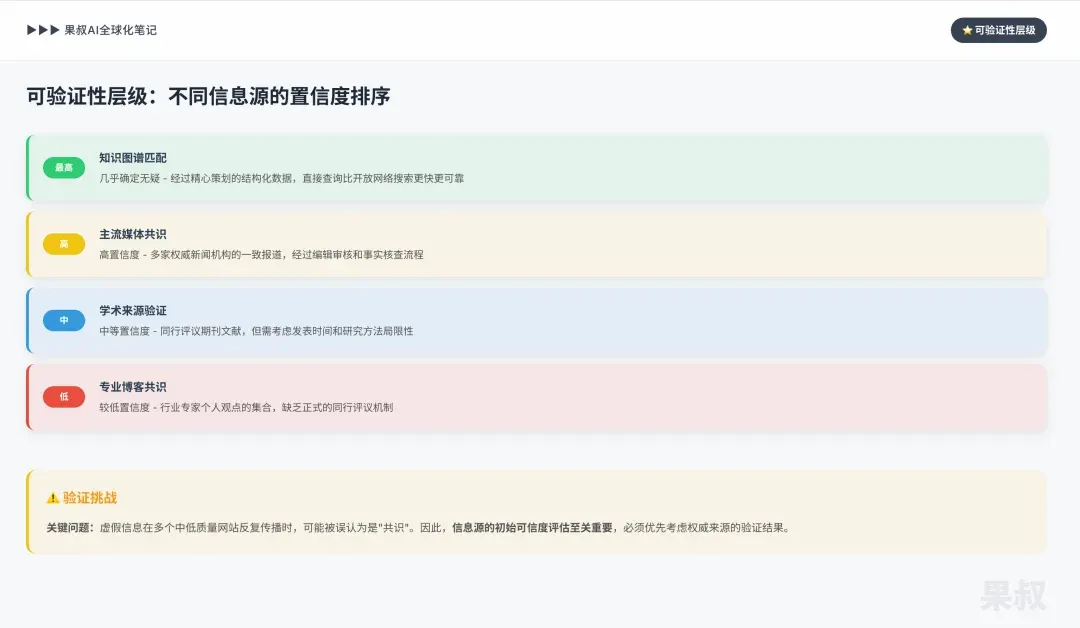Viewport: 1080px width, 628px height.
Task: Click the 果叔 watermark in bottom corner
Action: [1013, 595]
